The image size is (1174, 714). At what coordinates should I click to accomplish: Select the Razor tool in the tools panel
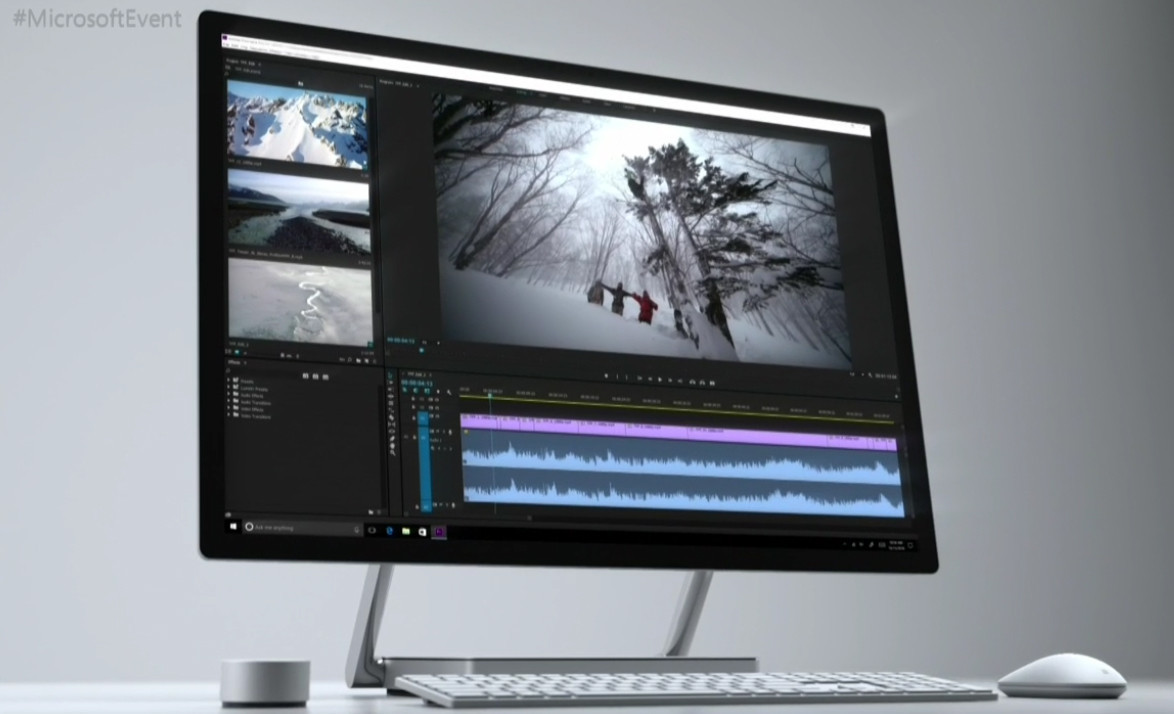coord(391,418)
